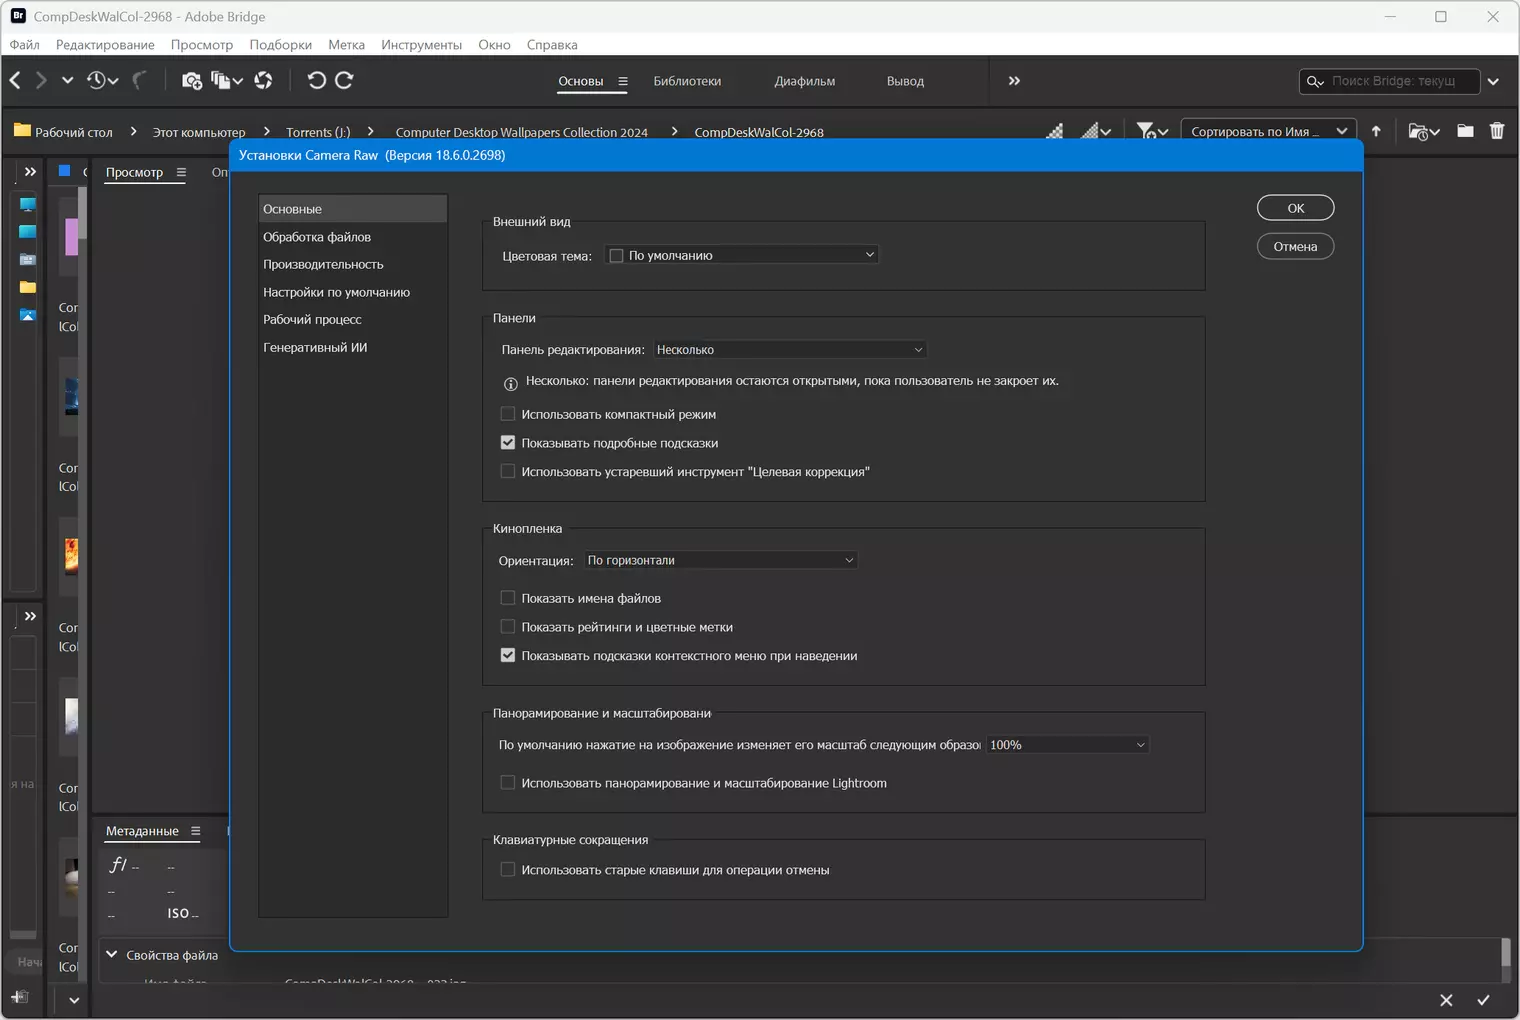The height and width of the screenshot is (1020, 1520).
Task: Enable the legacy Целевая коррекция tool checkbox
Action: [508, 471]
